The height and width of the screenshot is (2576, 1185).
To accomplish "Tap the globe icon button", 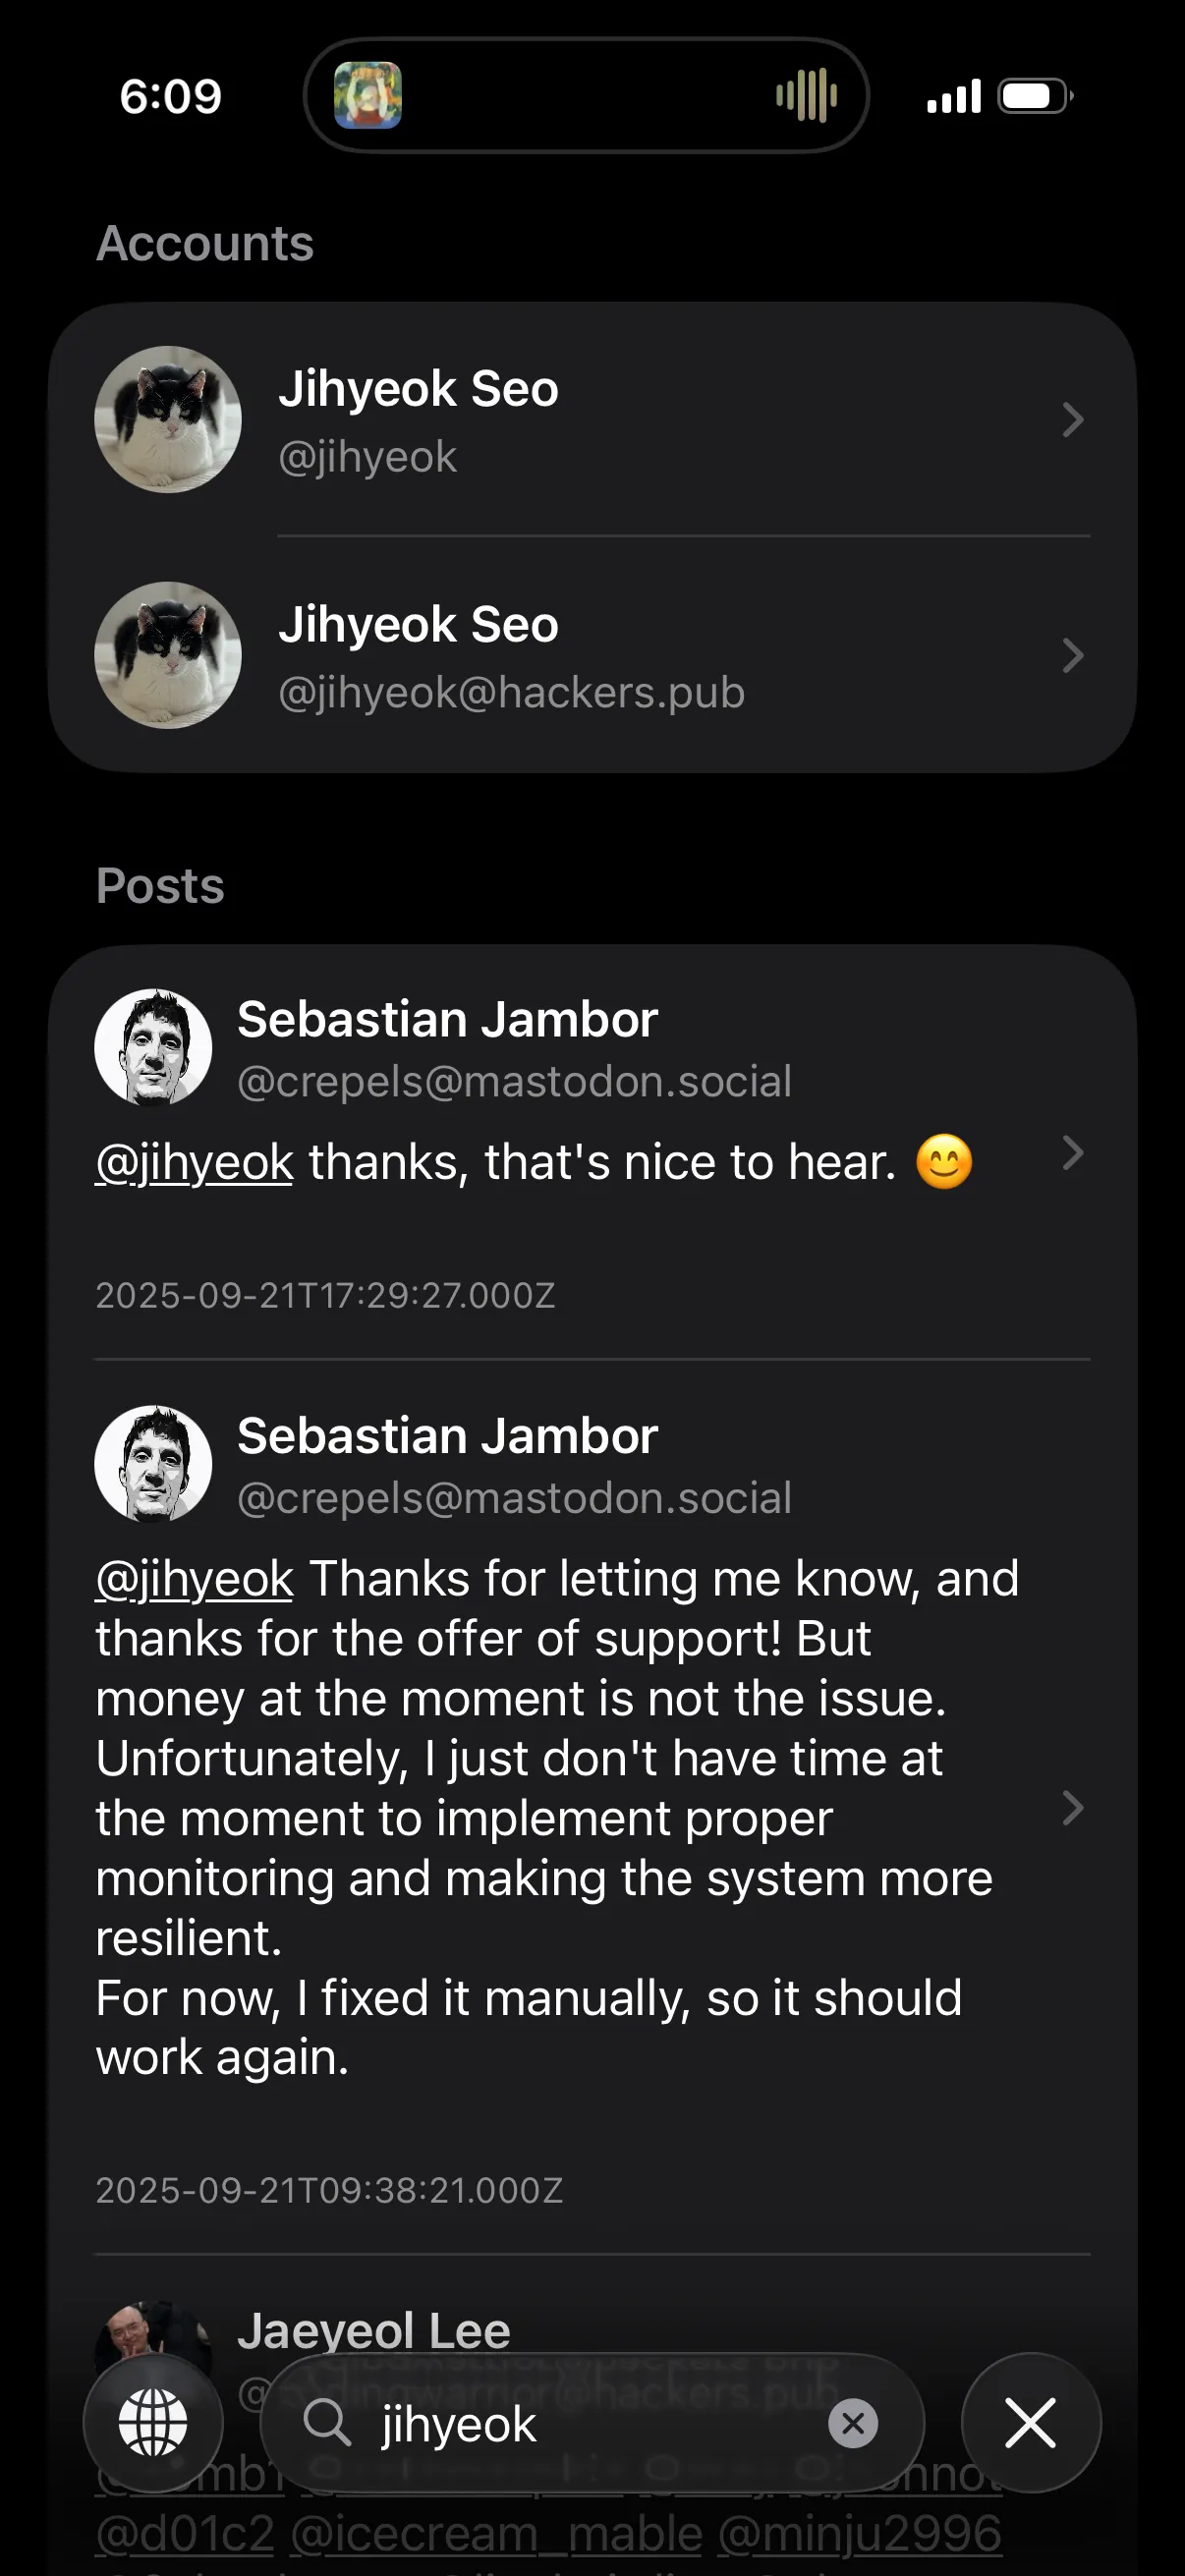I will pos(153,2422).
